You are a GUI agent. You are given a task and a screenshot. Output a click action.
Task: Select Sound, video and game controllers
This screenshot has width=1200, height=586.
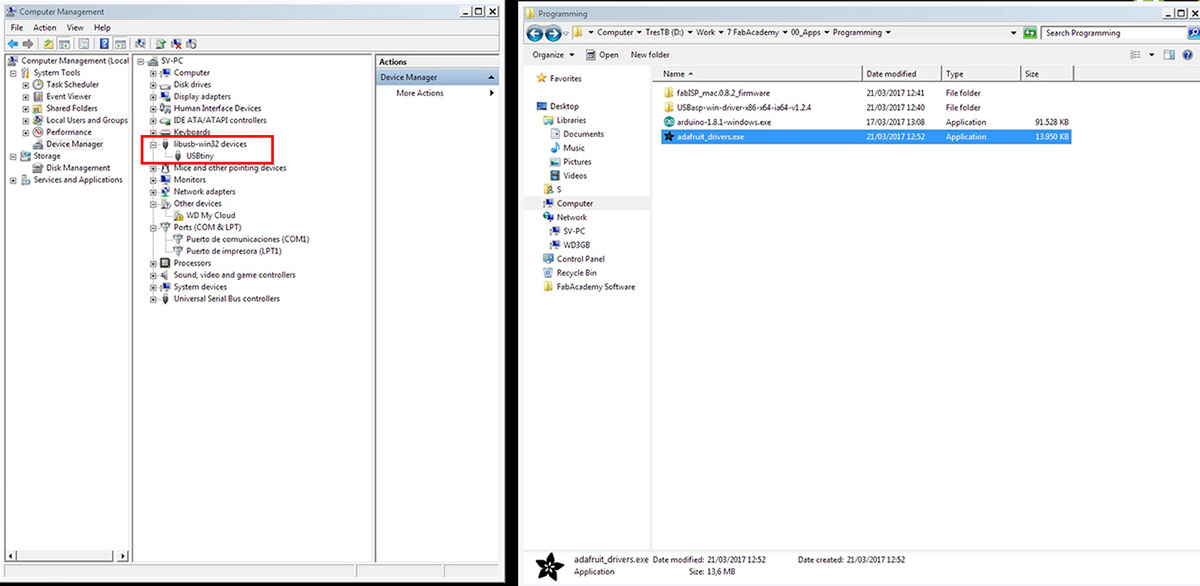(235, 275)
